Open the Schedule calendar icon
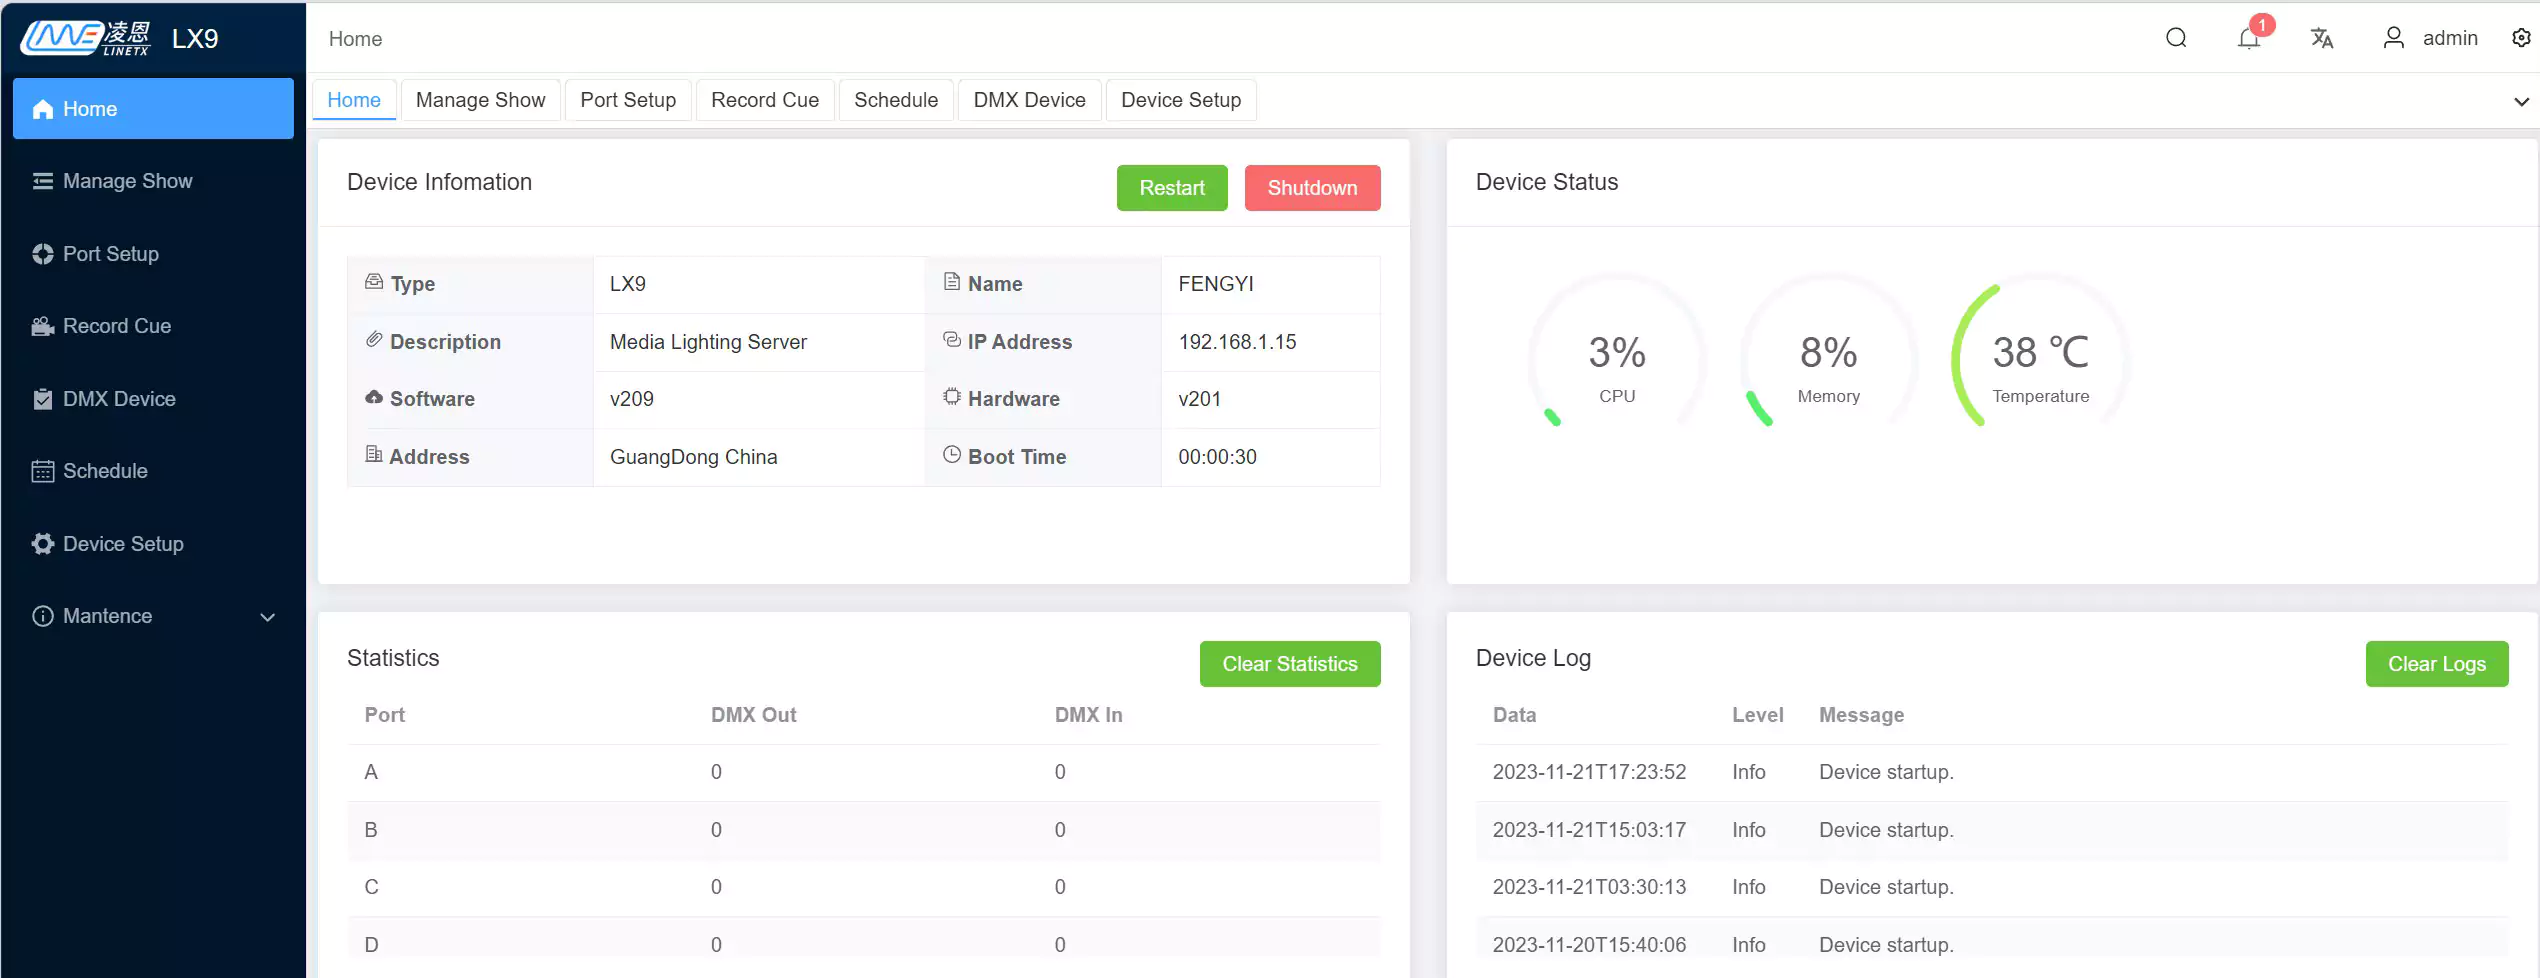Screen dimensions: 2540x978 click(42, 471)
